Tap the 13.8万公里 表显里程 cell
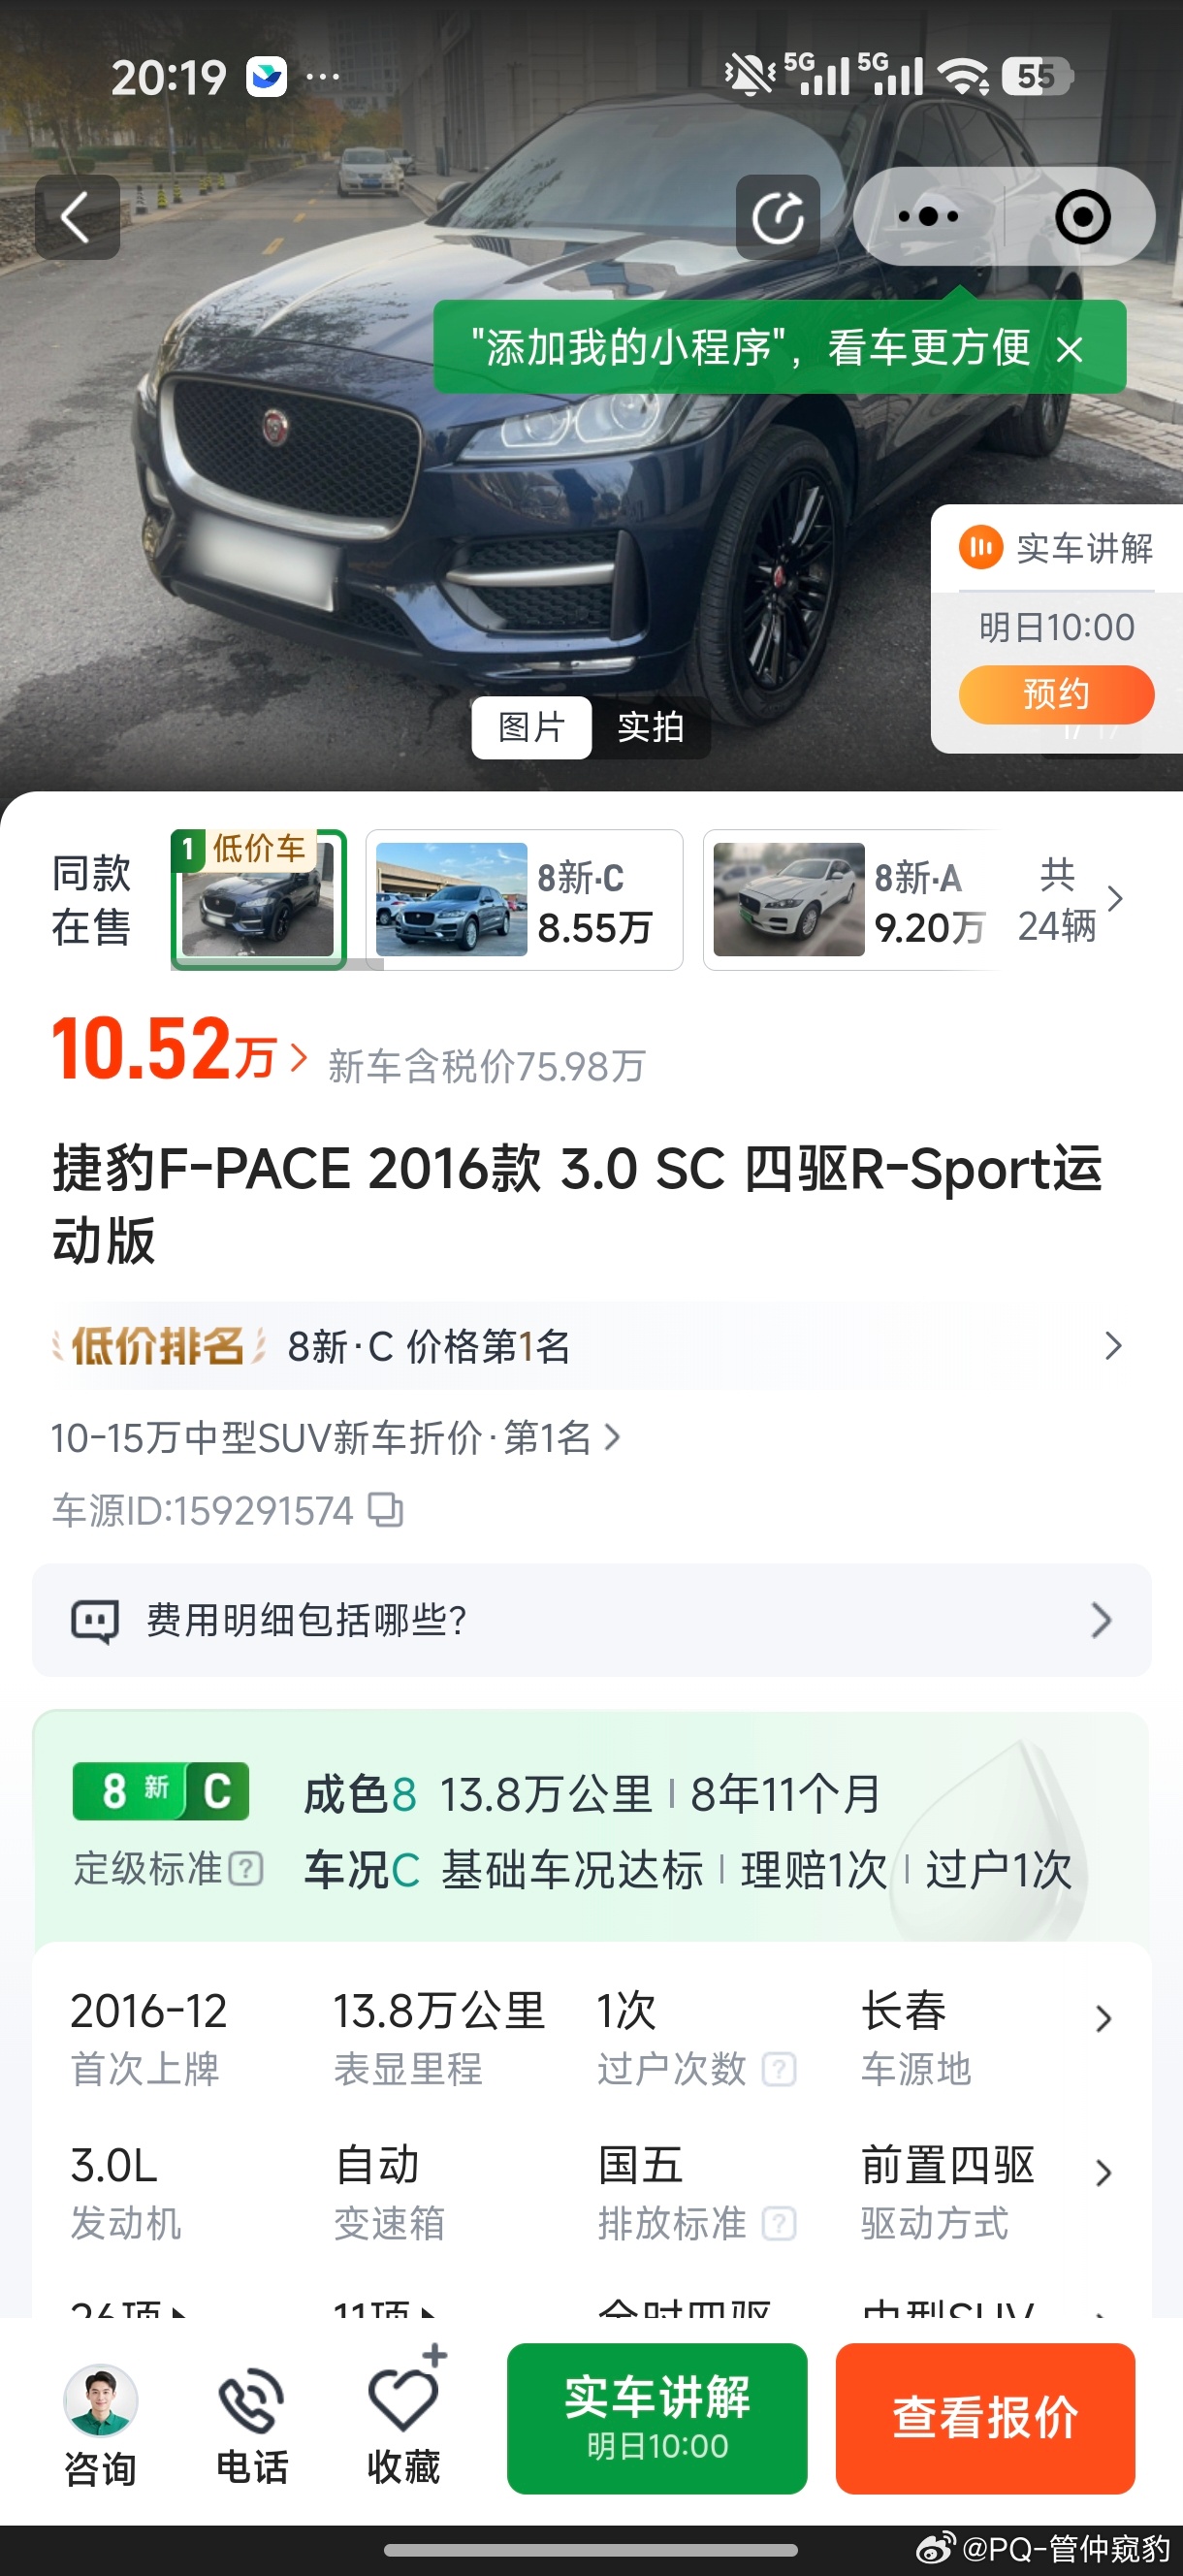This screenshot has height=2576, width=1183. point(438,2037)
